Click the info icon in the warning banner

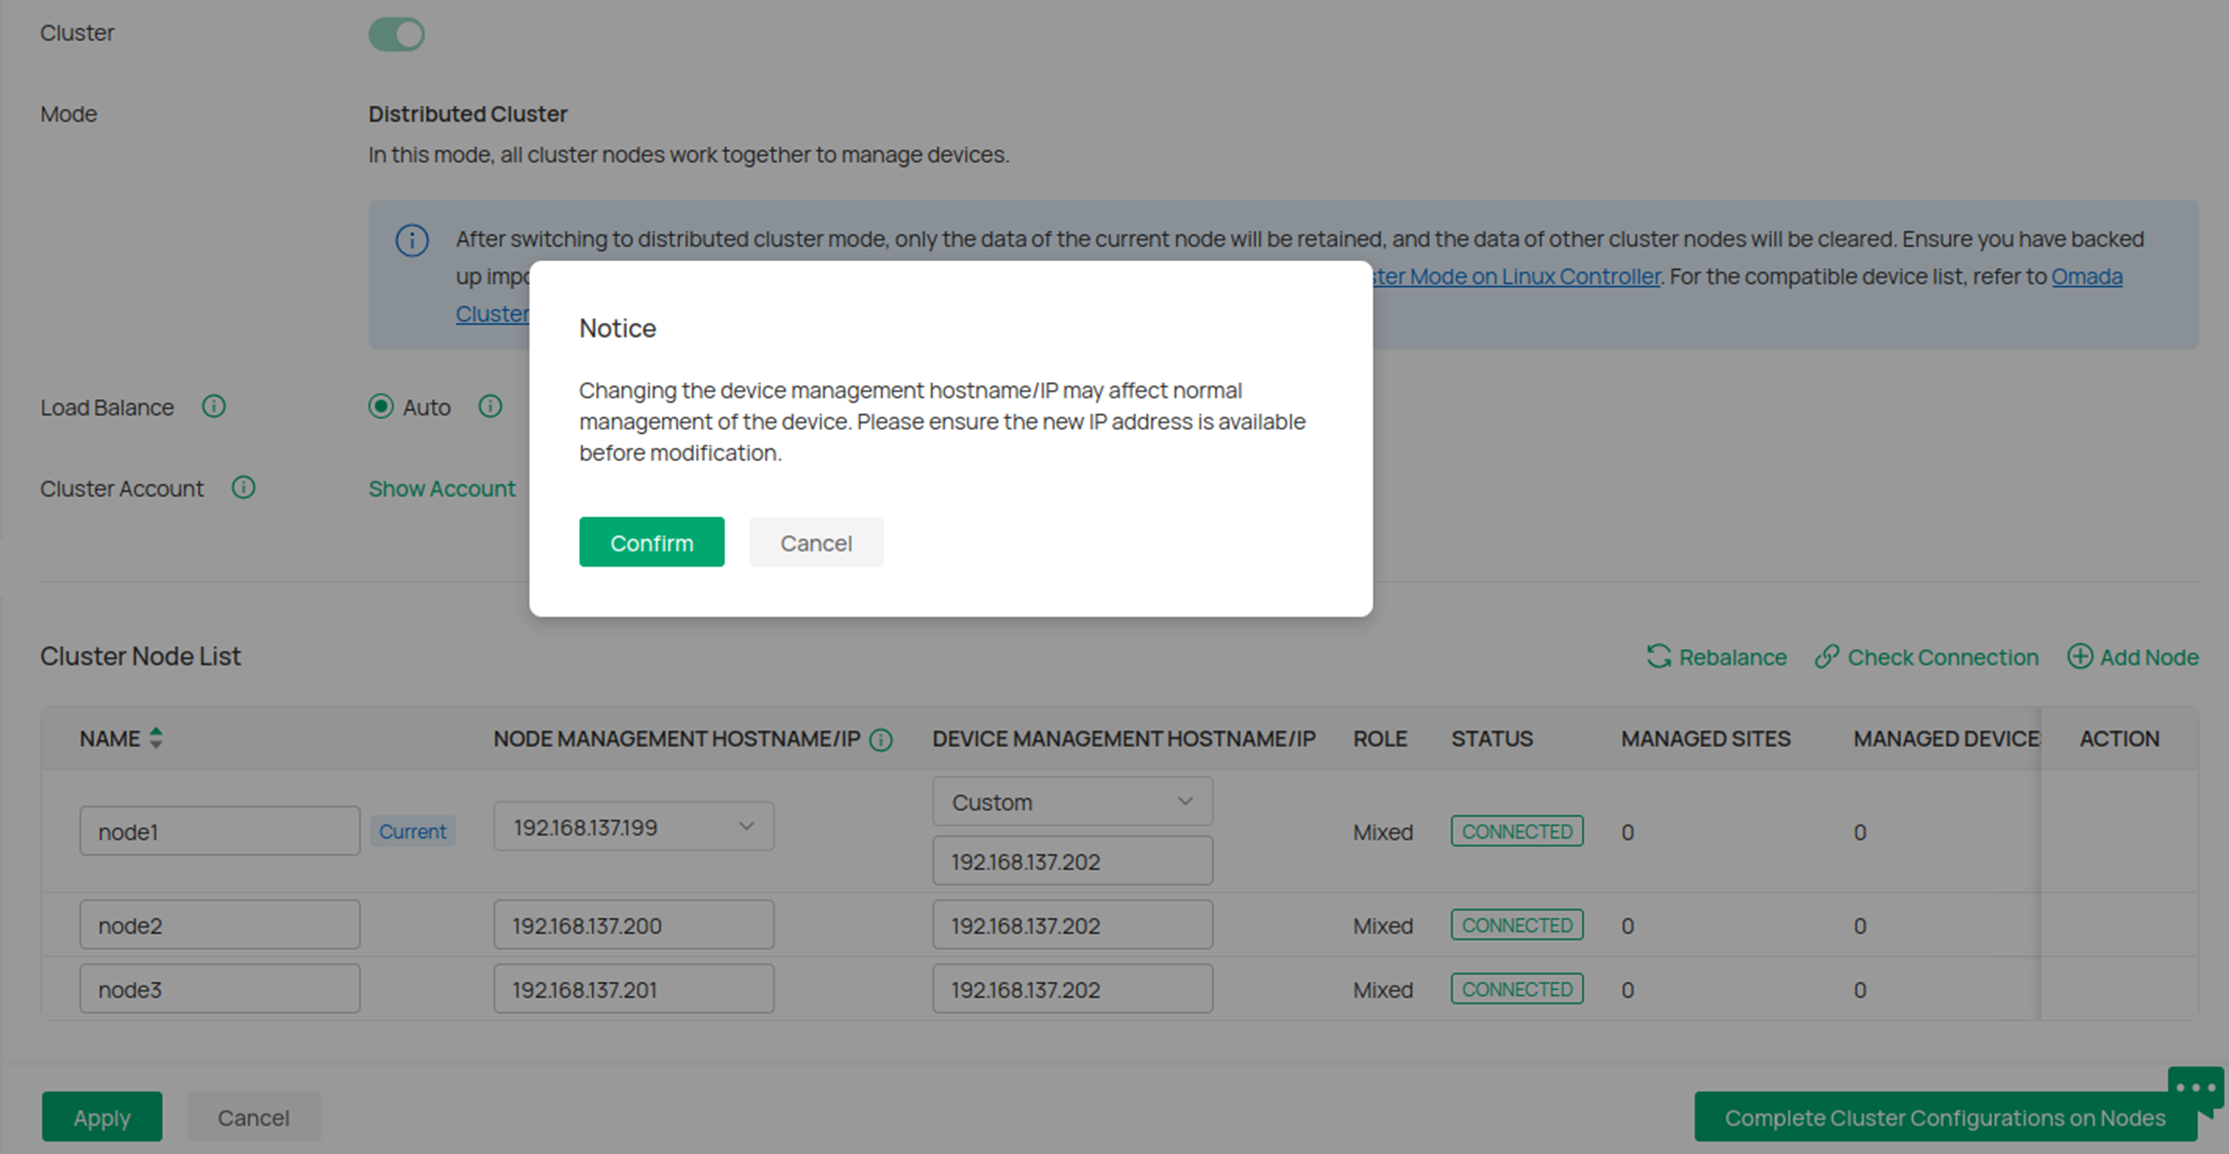pos(412,240)
